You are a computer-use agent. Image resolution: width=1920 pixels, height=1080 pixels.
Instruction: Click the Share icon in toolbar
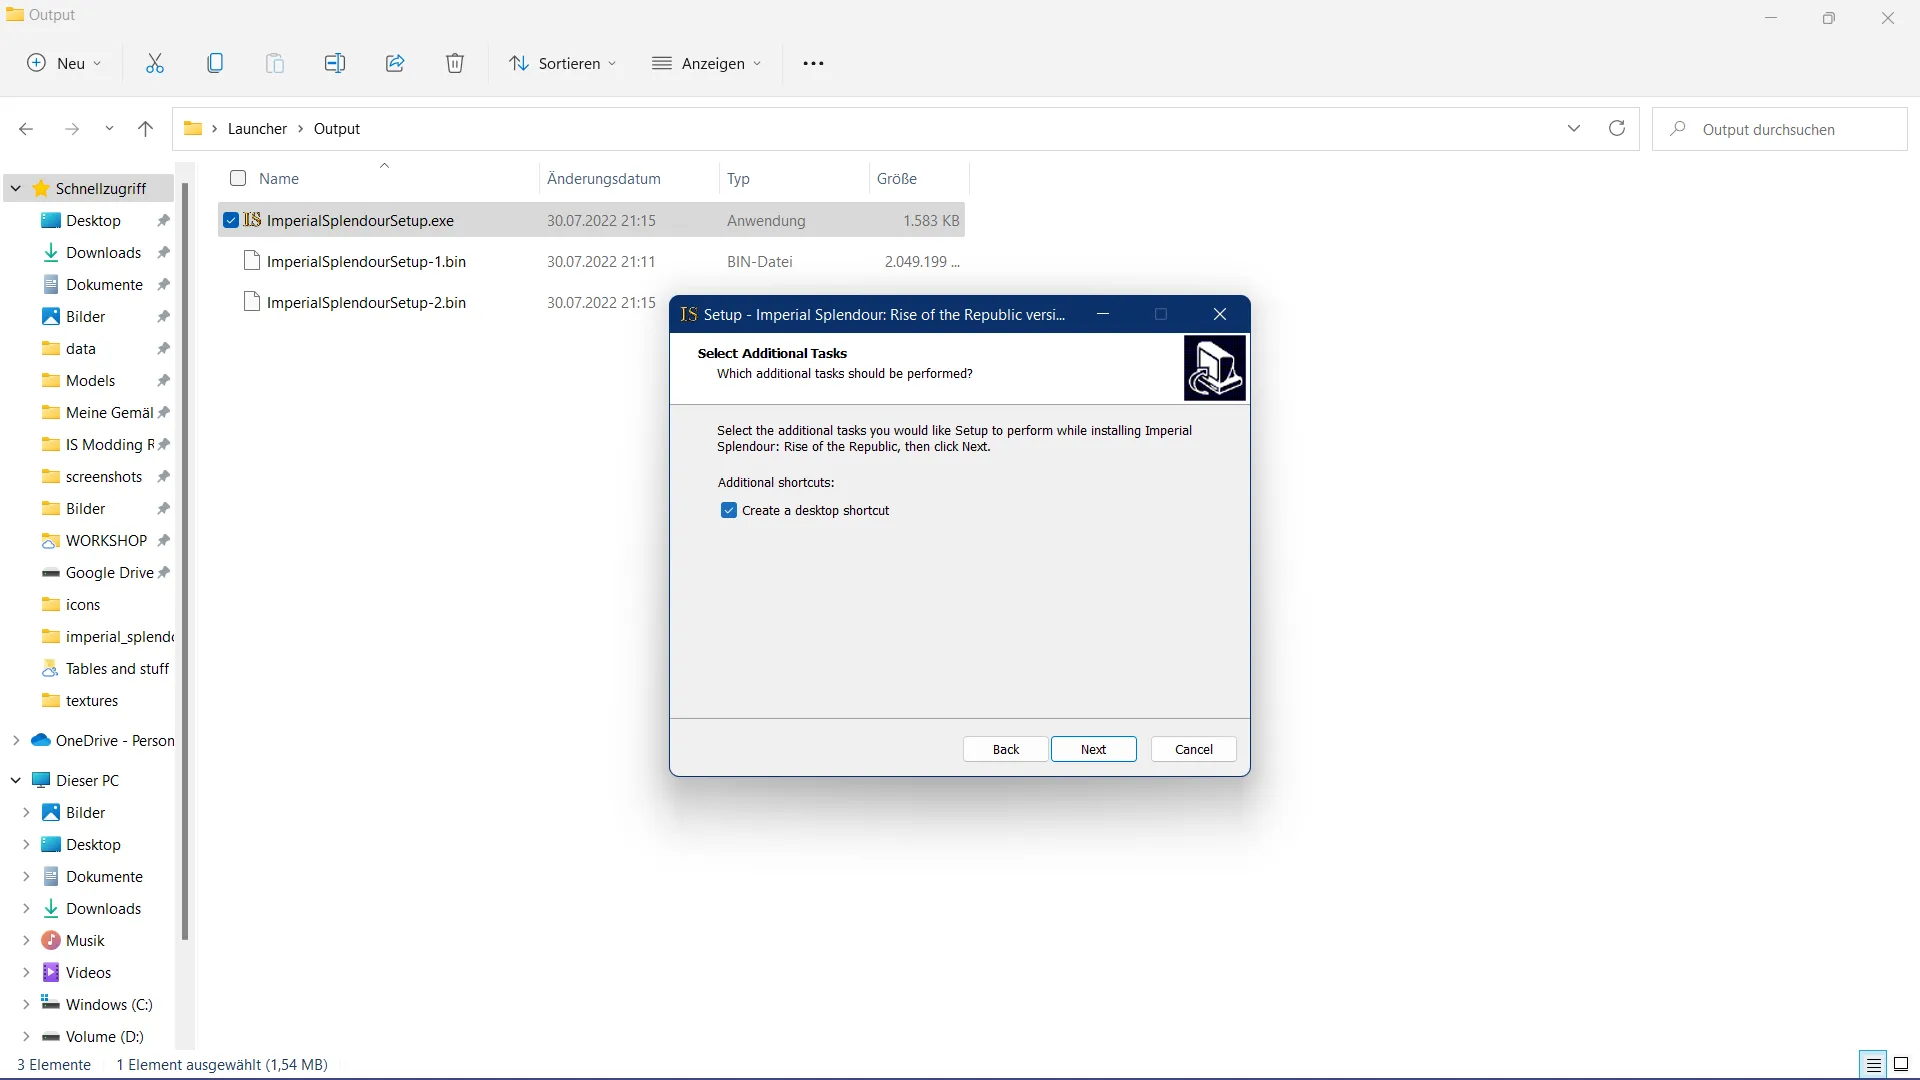(395, 63)
